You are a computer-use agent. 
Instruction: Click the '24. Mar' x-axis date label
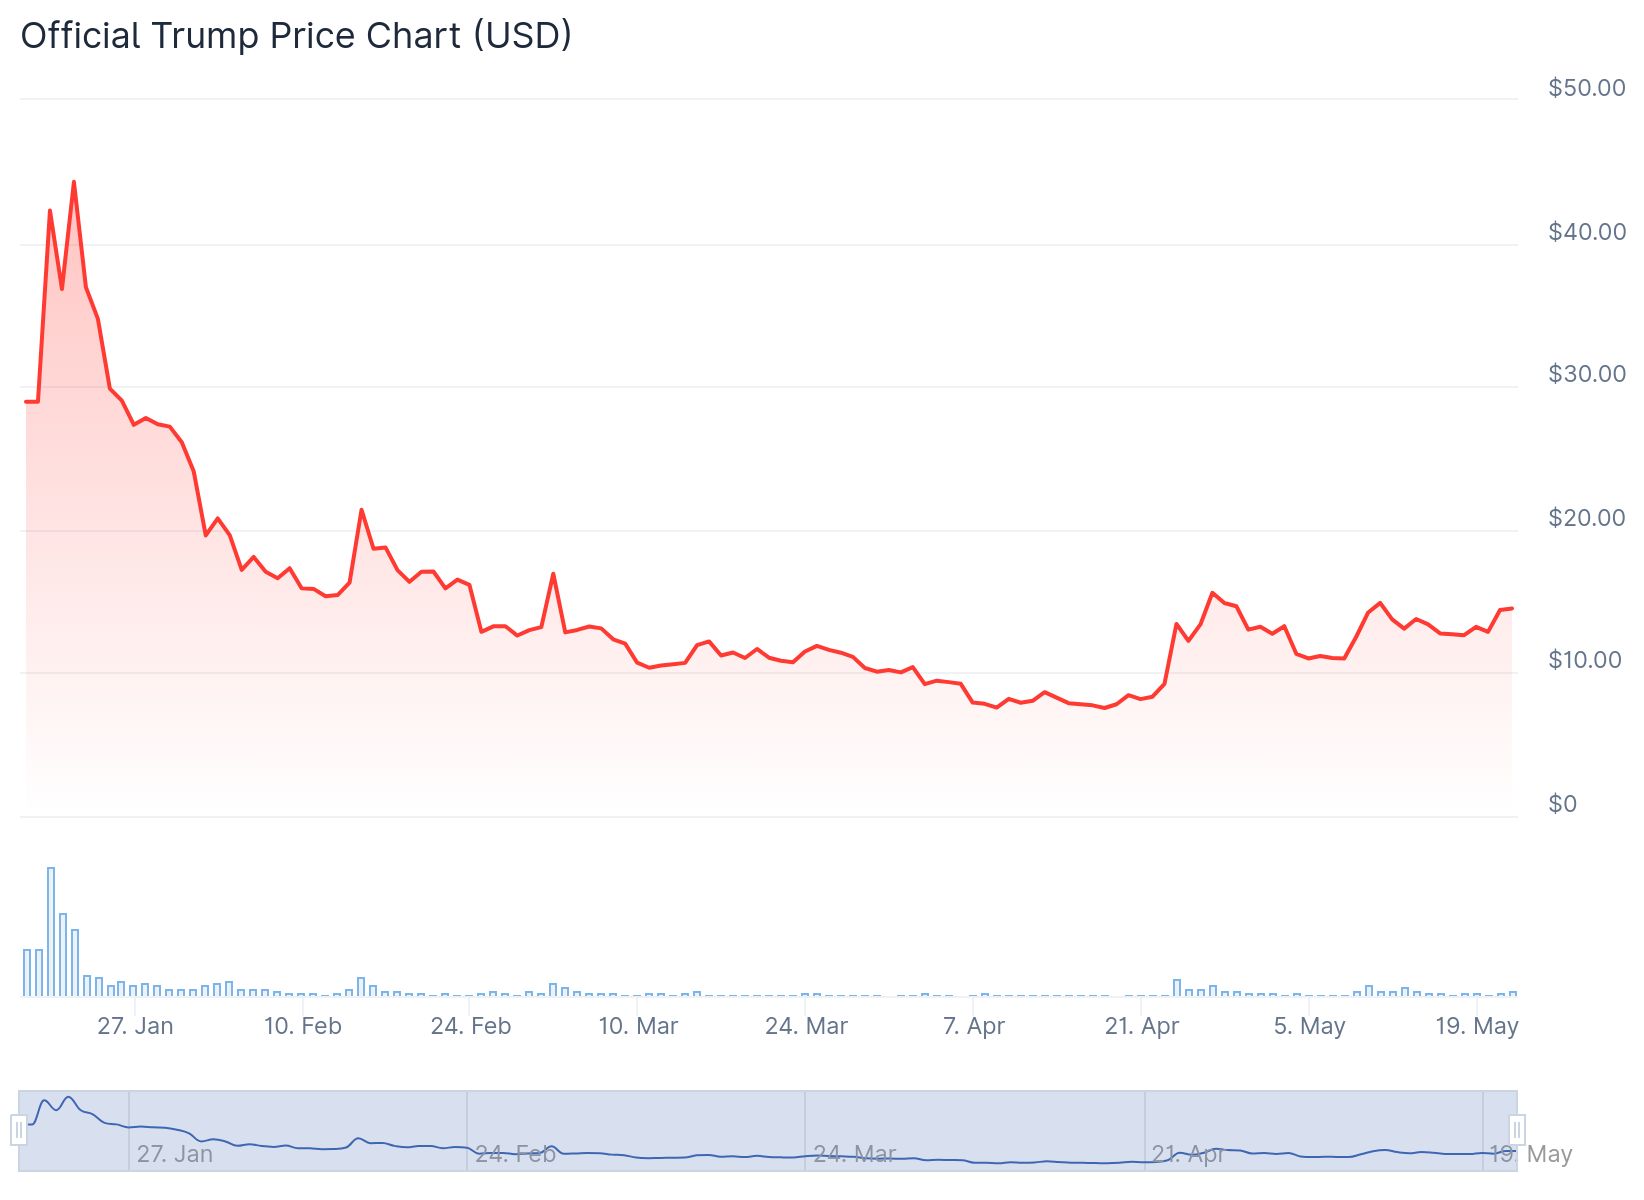pyautogui.click(x=806, y=1026)
